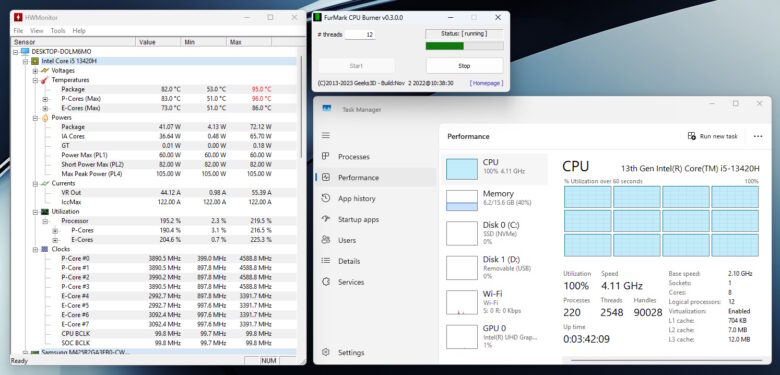Select GPU 0 Intel UHD Graphics item

(x=493, y=336)
